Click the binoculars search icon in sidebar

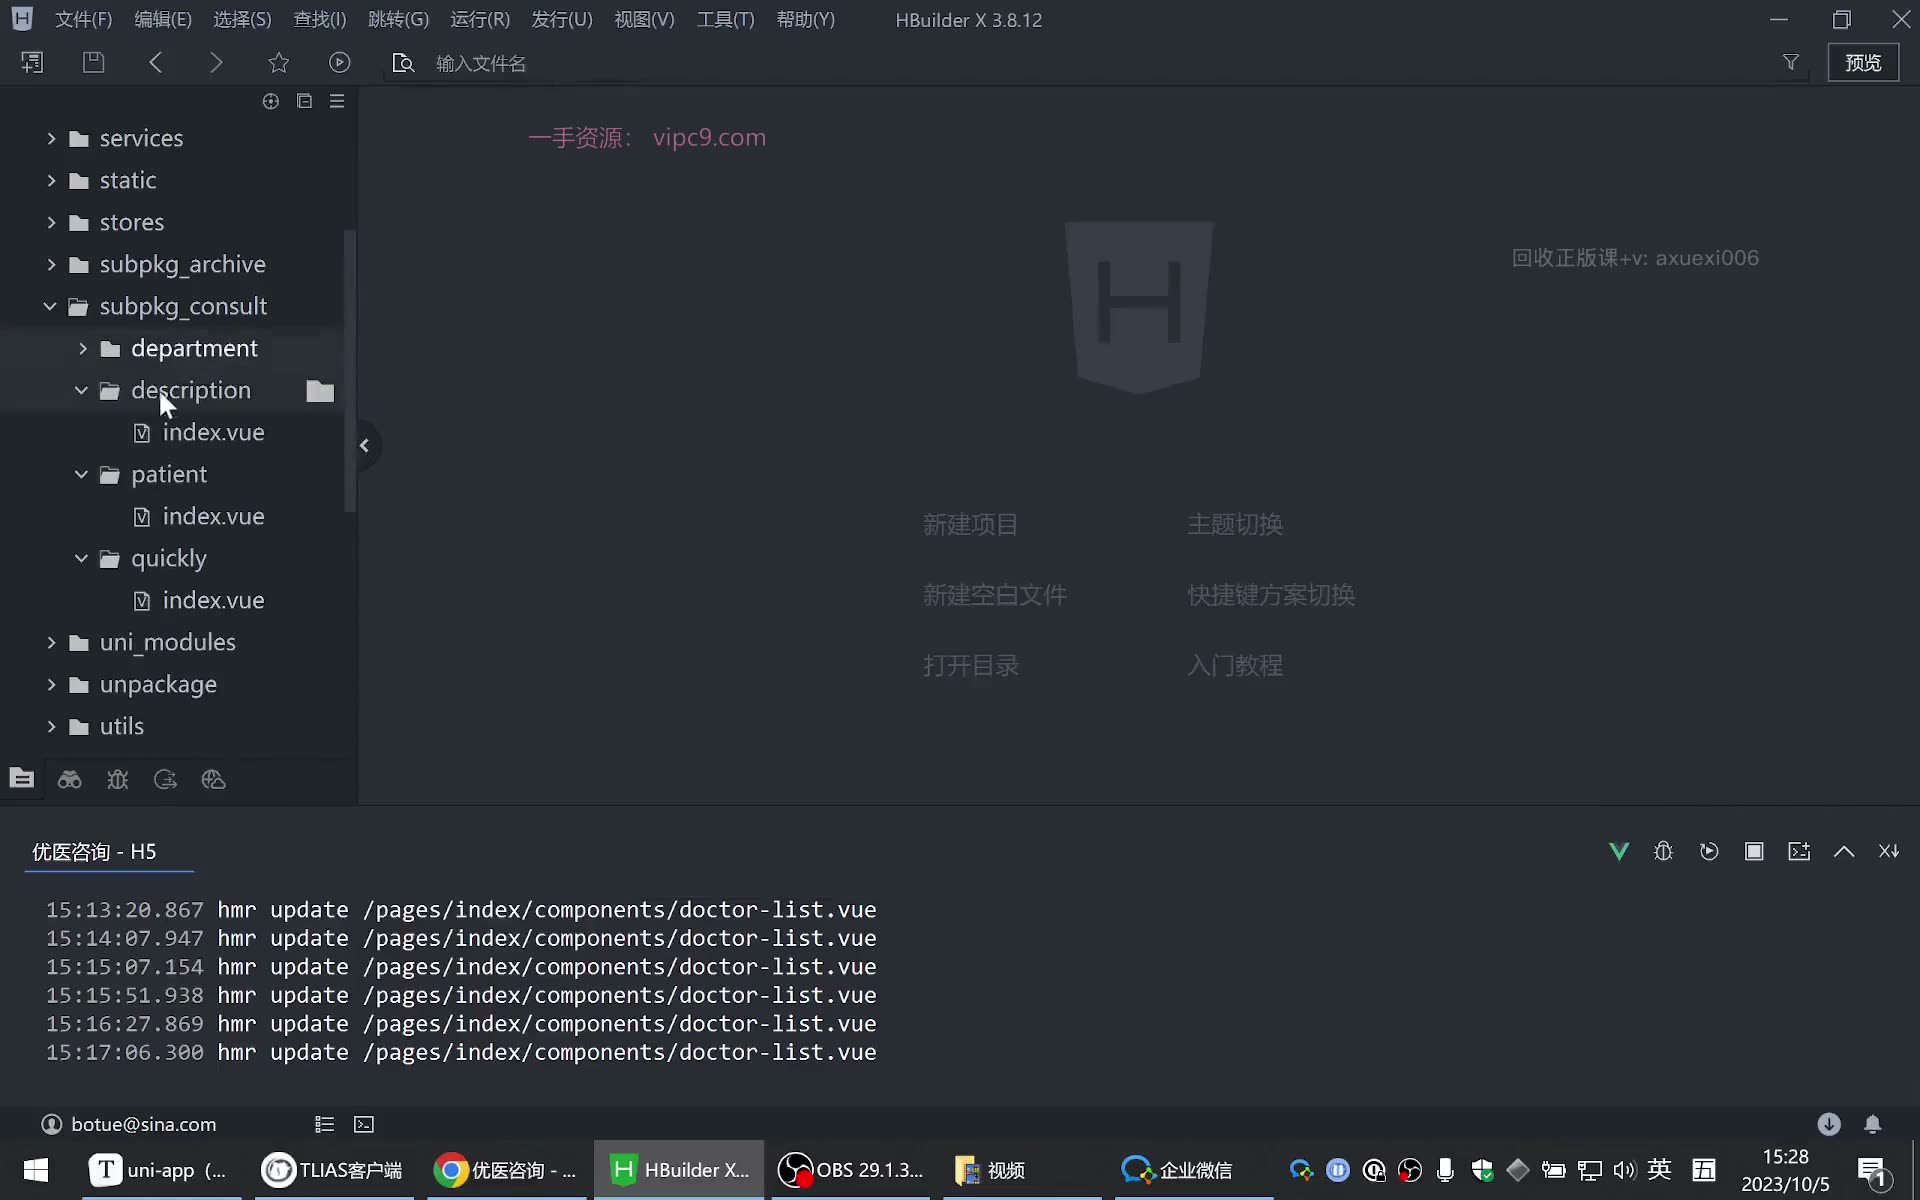69,779
